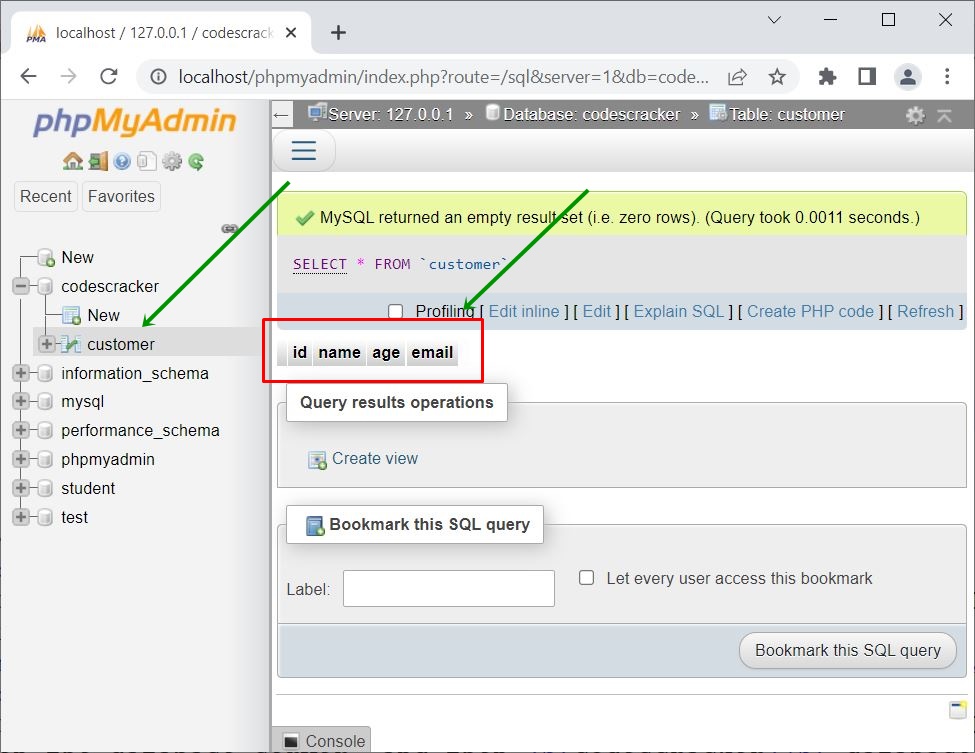Click the log out icon in sidebar

point(100,161)
